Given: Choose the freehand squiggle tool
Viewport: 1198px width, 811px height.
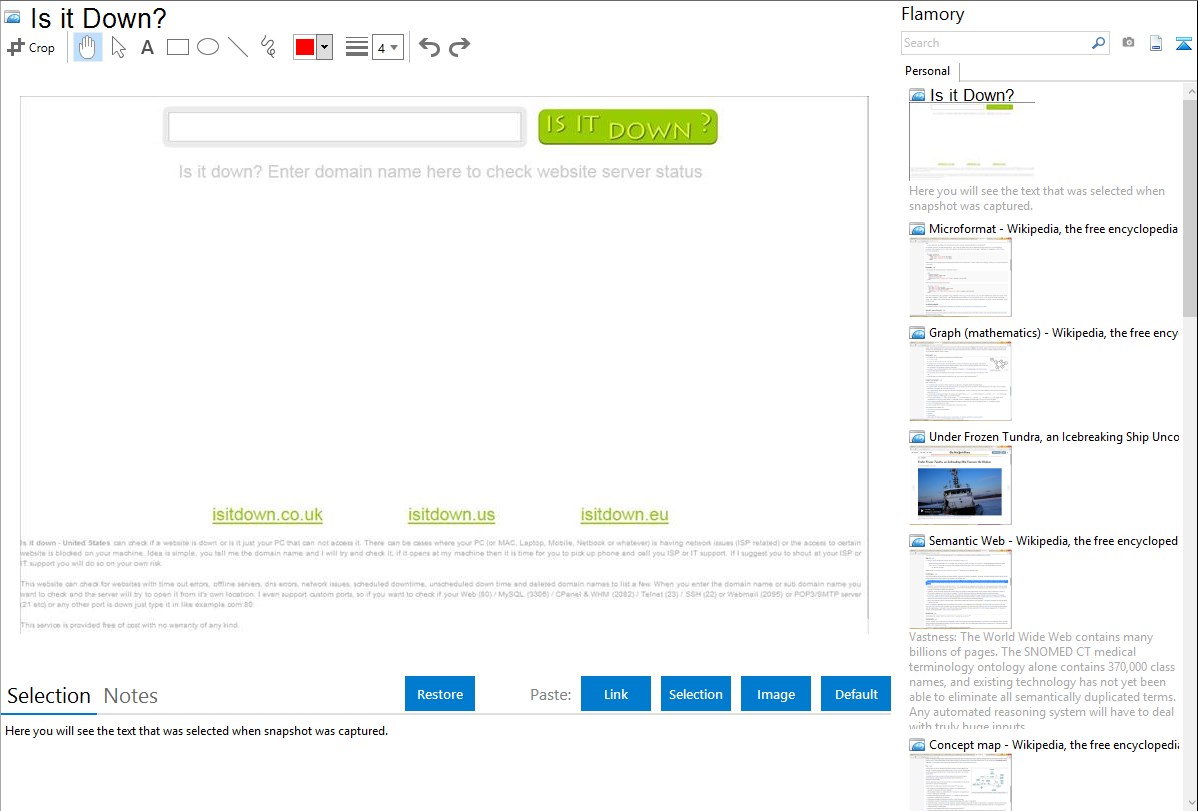Looking at the screenshot, I should click(x=267, y=47).
